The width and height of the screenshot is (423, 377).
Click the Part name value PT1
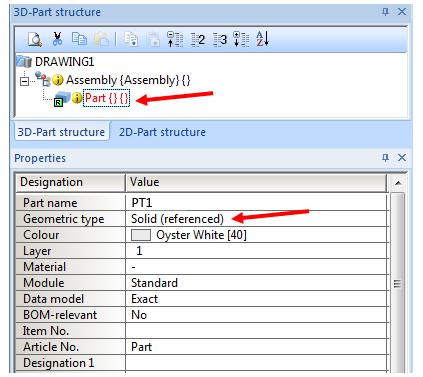point(142,203)
